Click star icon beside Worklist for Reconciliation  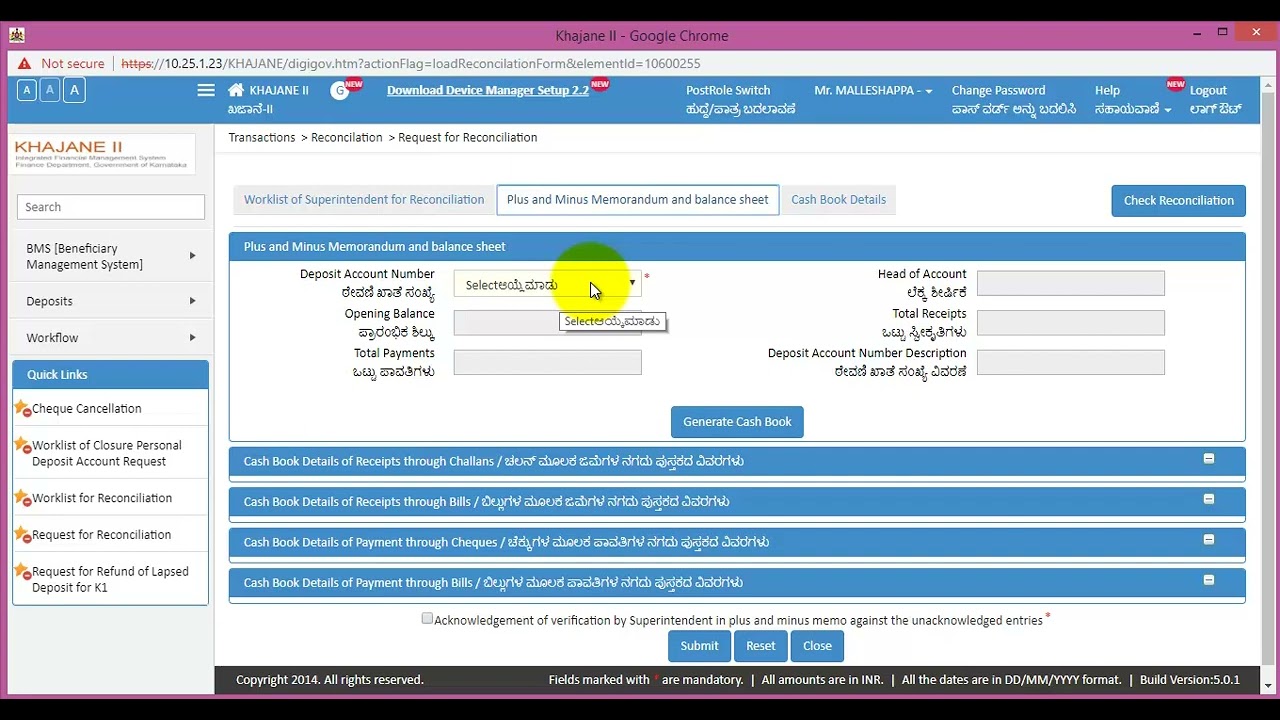click(22, 498)
